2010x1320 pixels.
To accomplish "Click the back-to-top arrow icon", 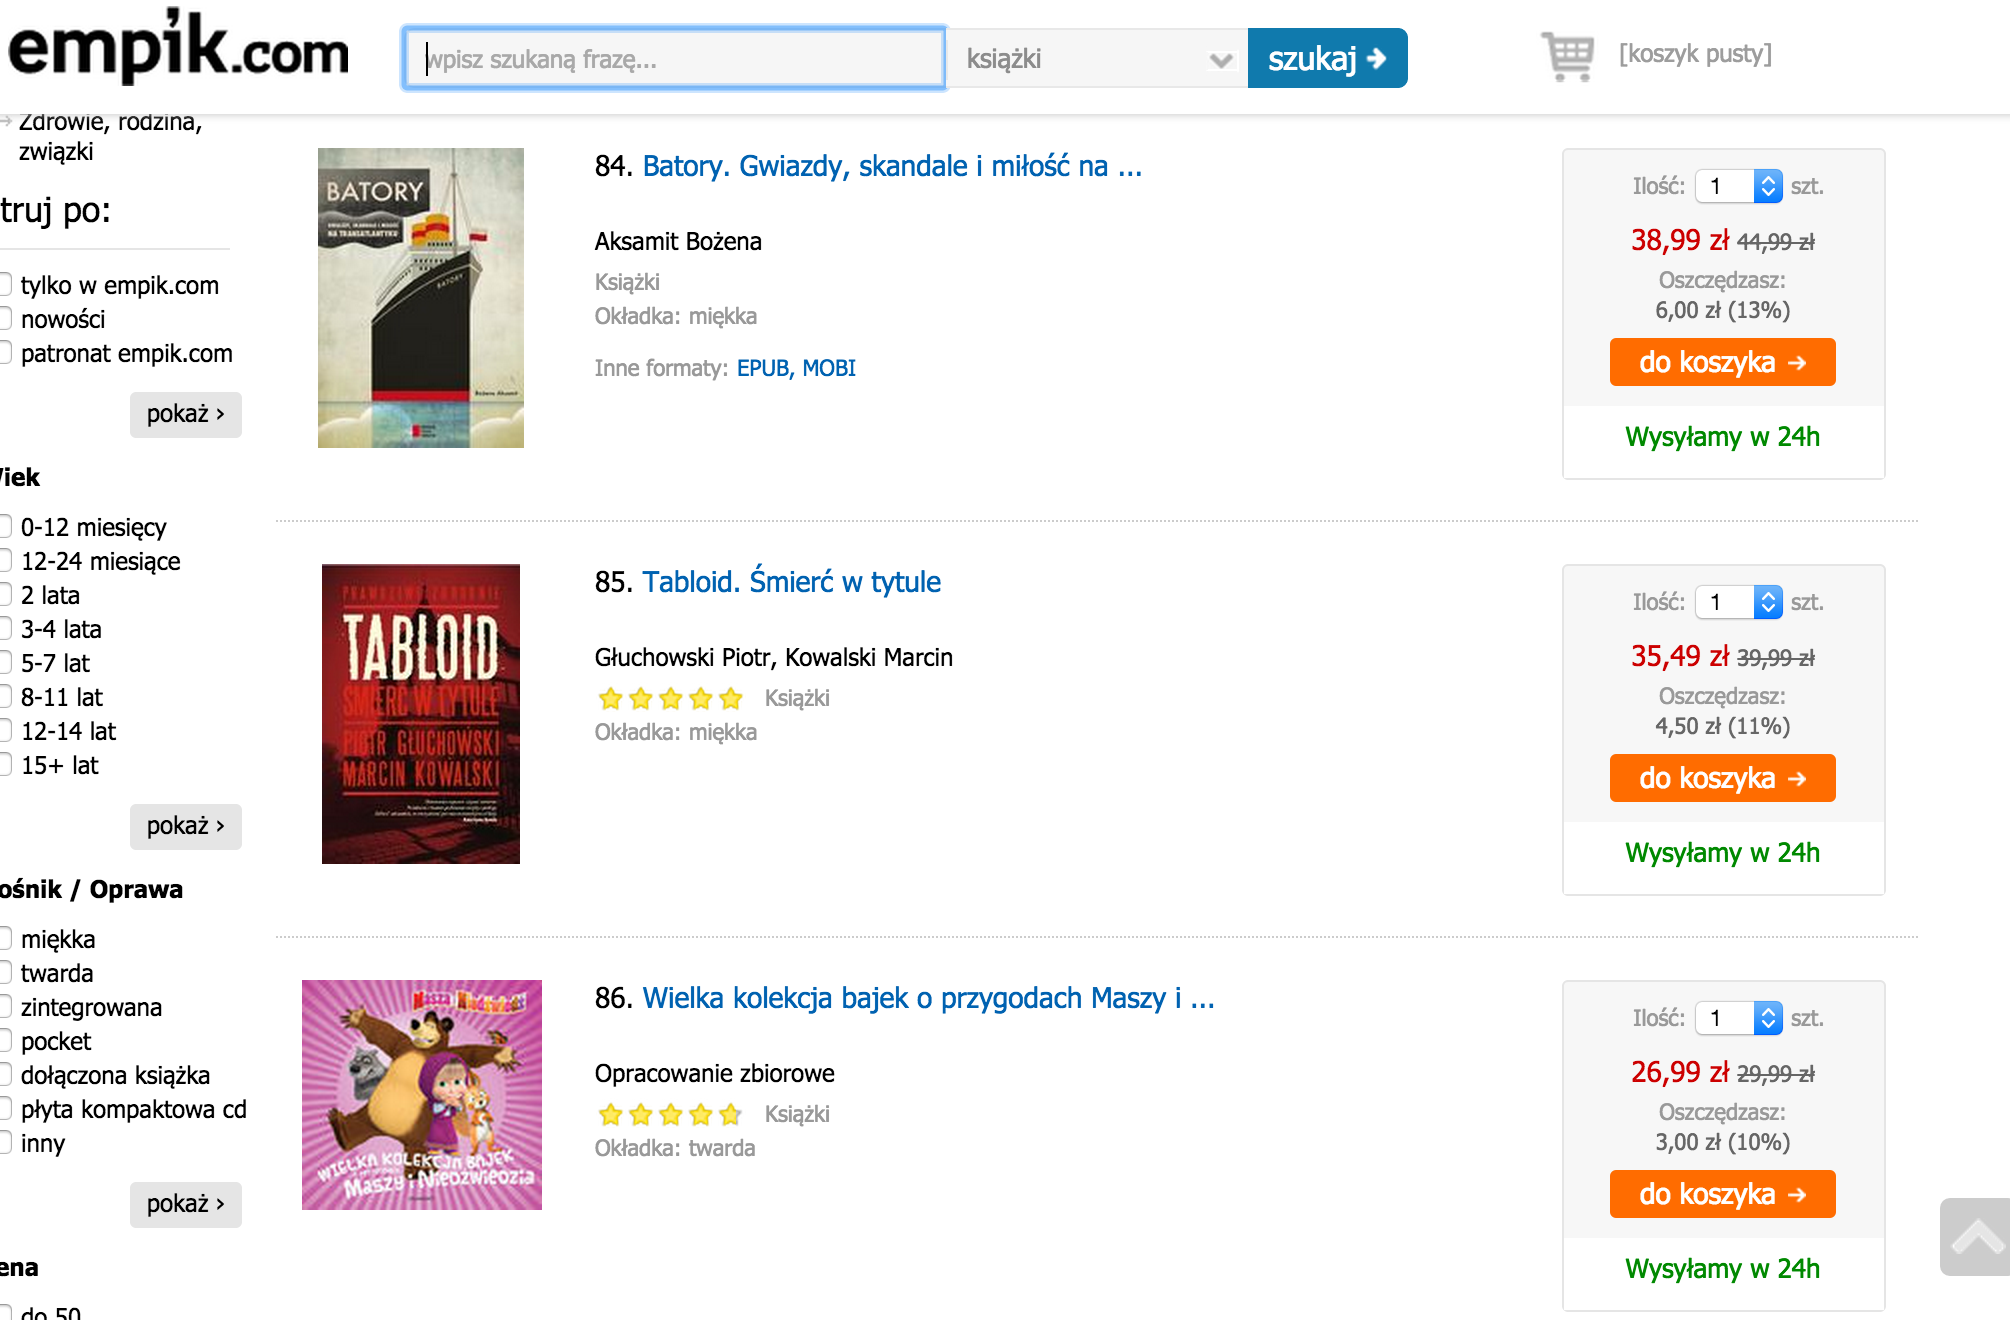I will 1975,1237.
